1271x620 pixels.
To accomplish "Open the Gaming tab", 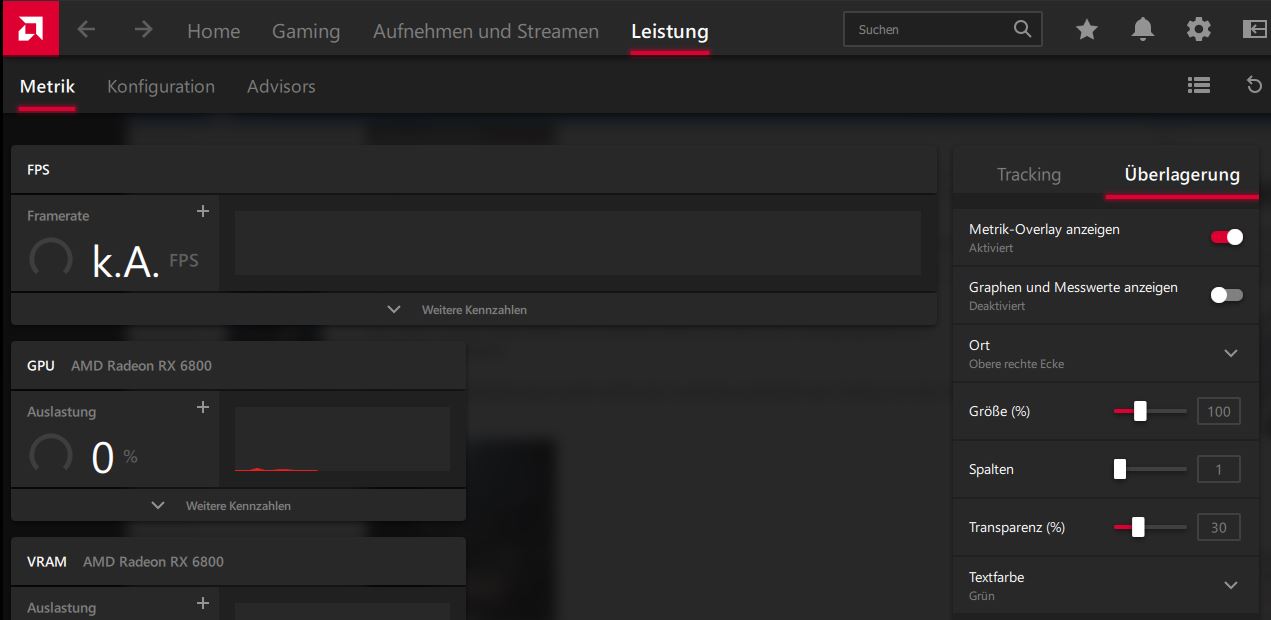I will click(306, 31).
